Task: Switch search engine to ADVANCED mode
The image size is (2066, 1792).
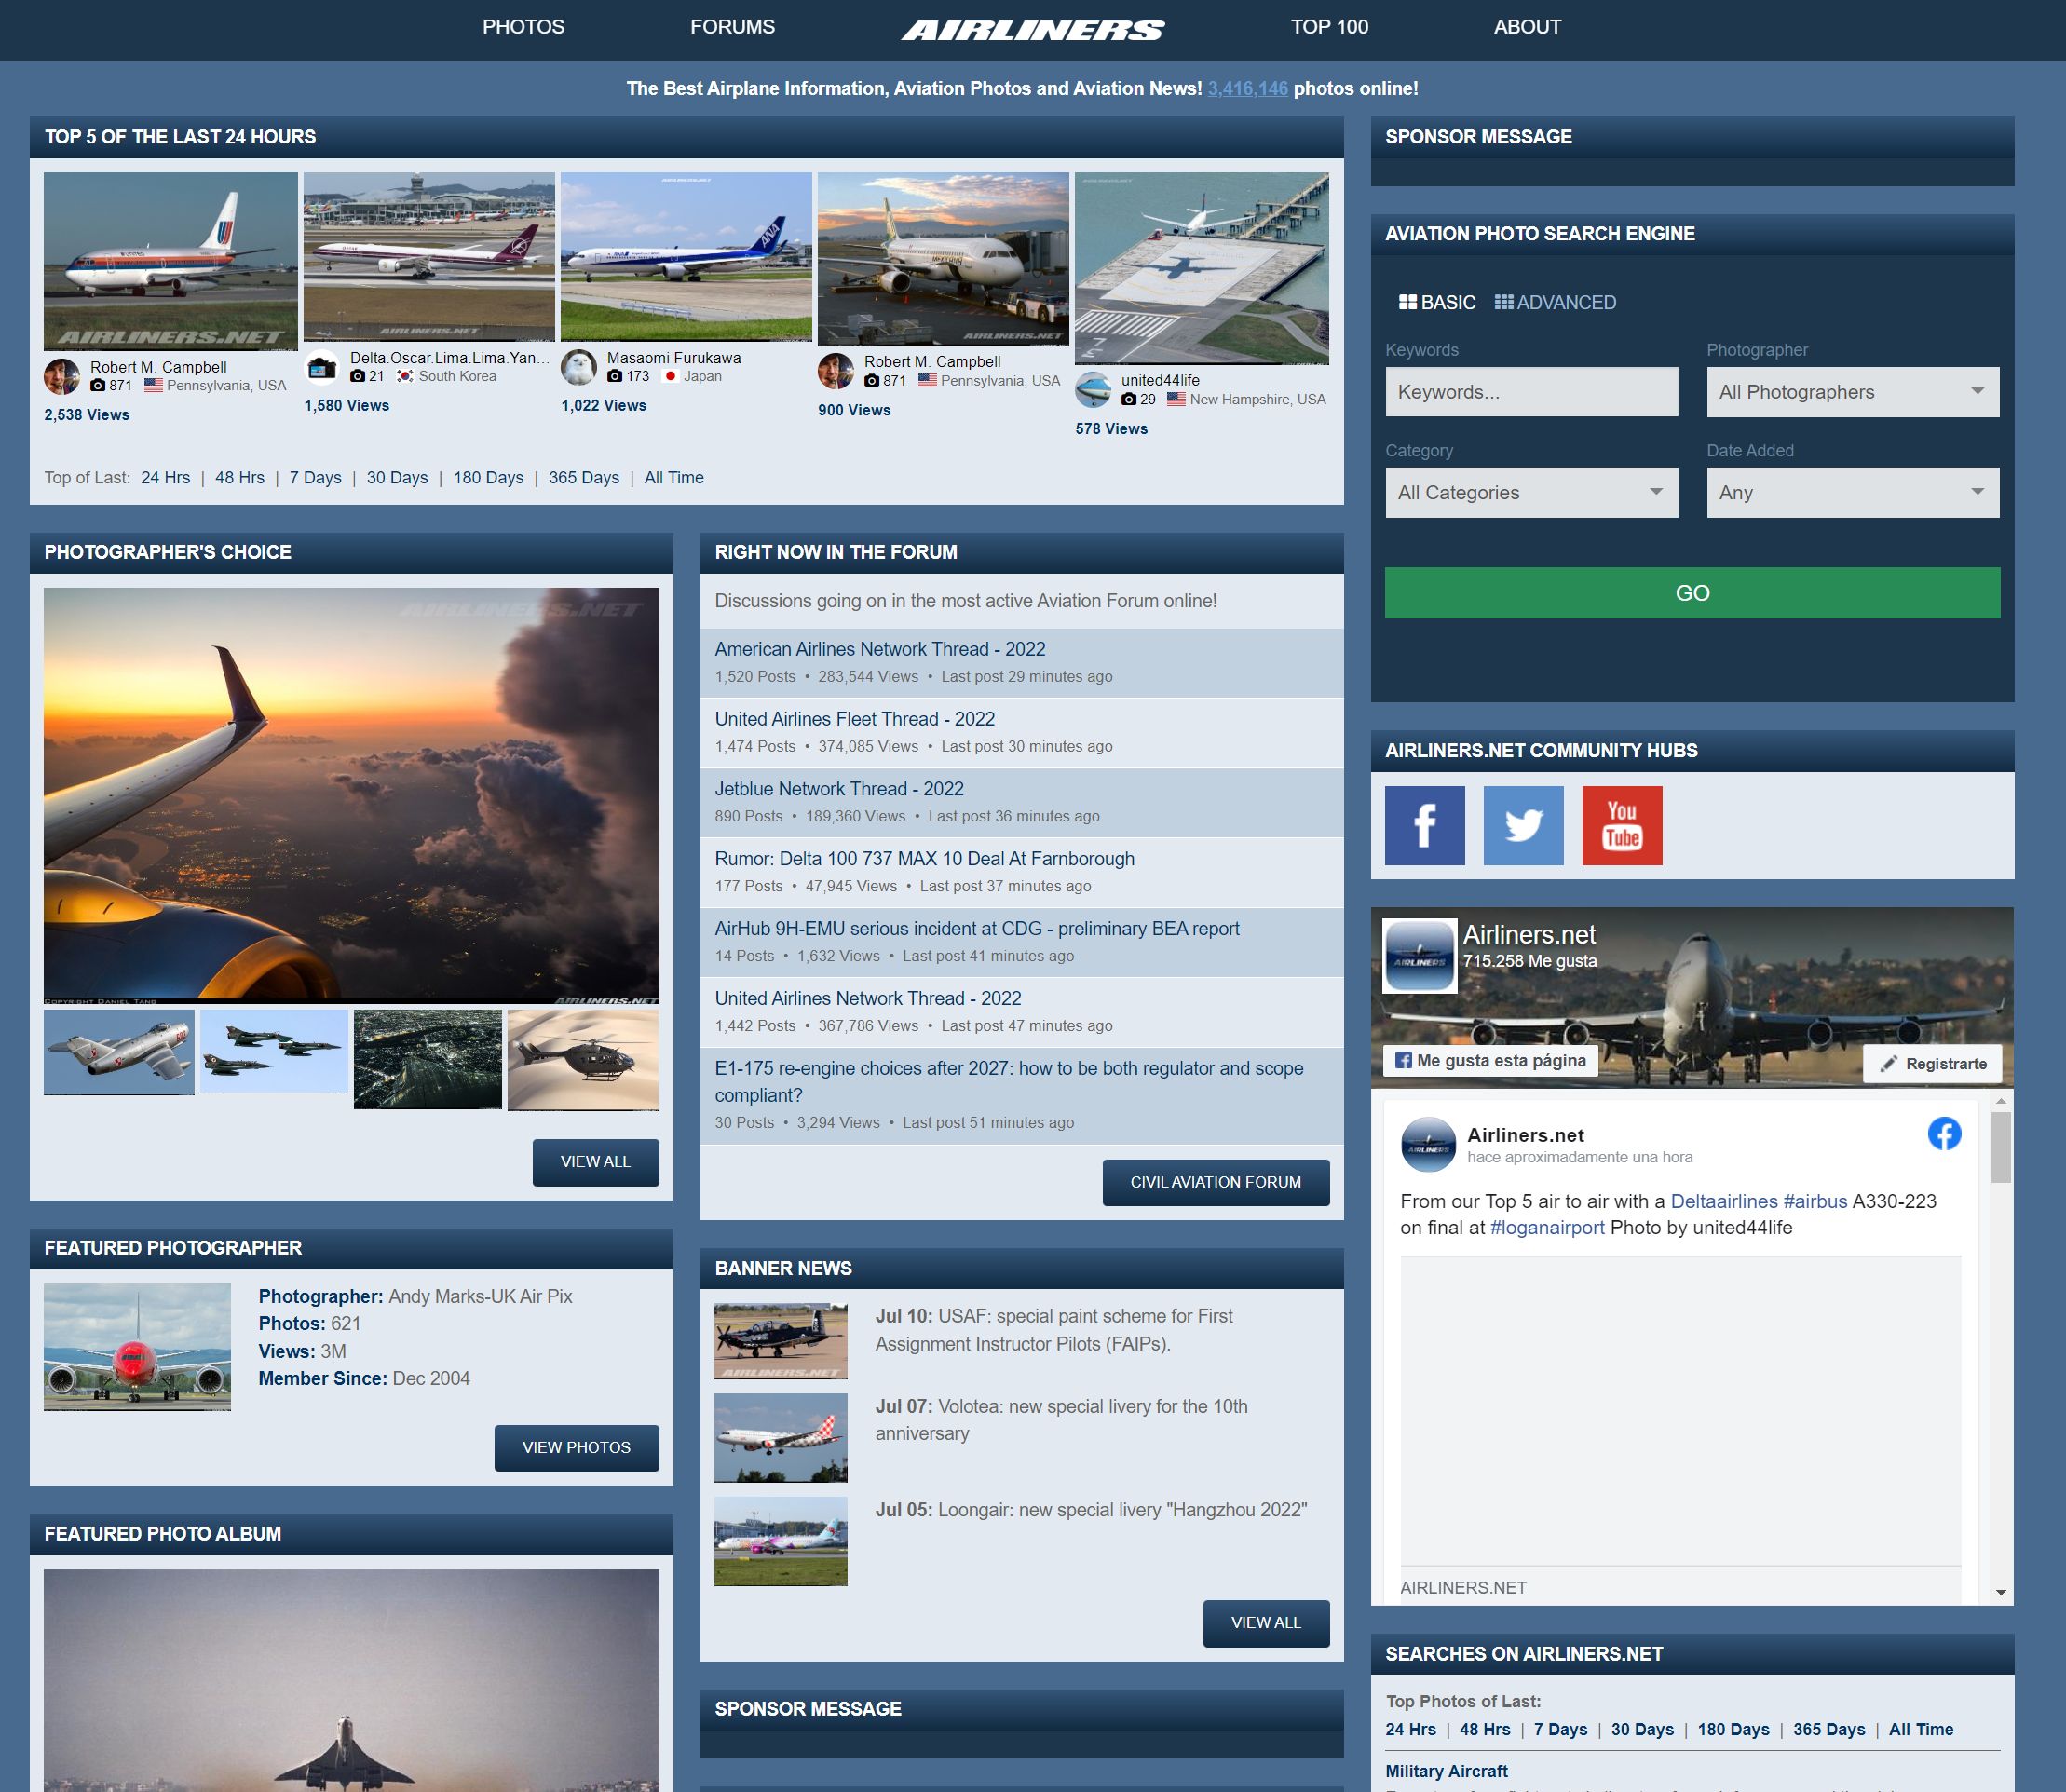Action: 1556,302
